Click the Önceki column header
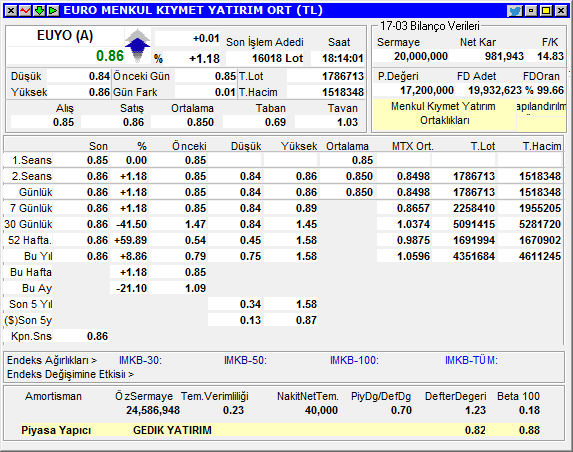The image size is (573, 452). tap(189, 146)
